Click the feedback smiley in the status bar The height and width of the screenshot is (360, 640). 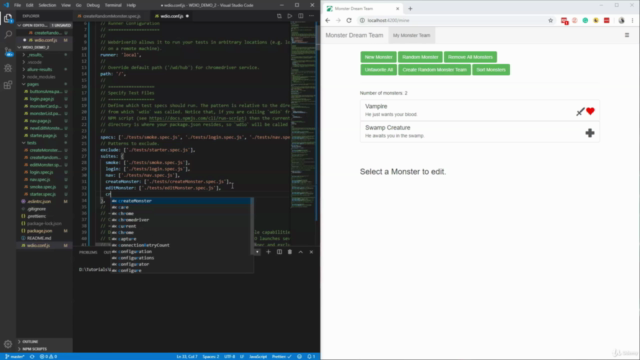(299, 356)
